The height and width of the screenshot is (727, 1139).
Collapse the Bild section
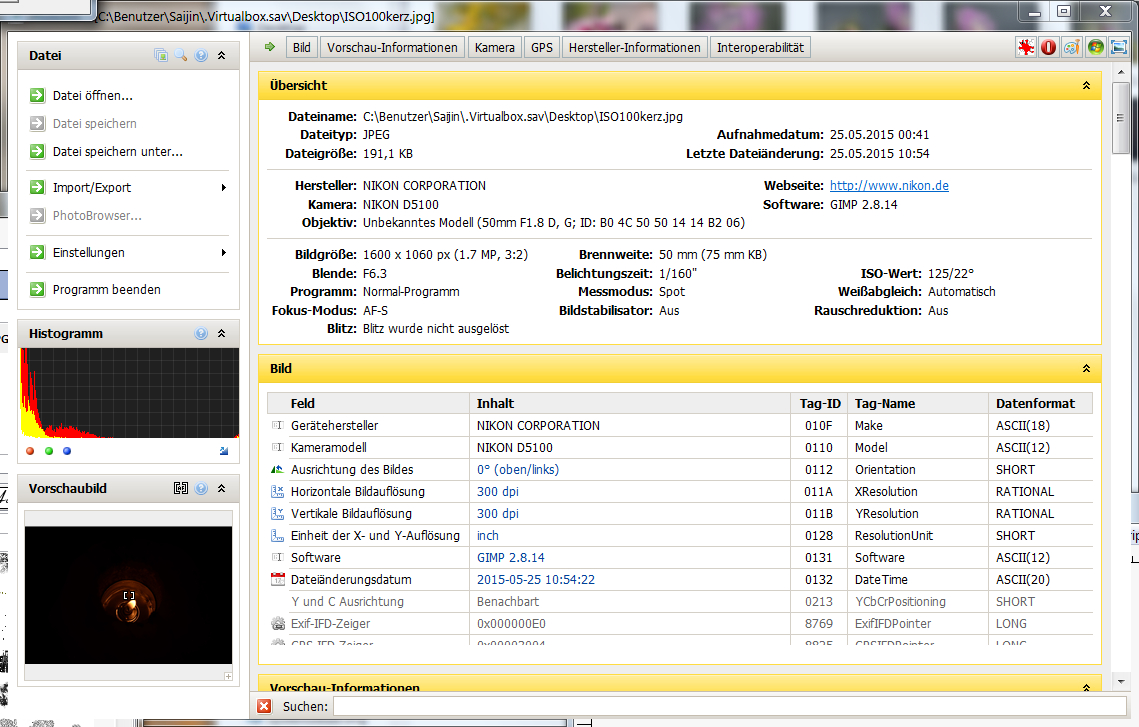pos(1086,369)
